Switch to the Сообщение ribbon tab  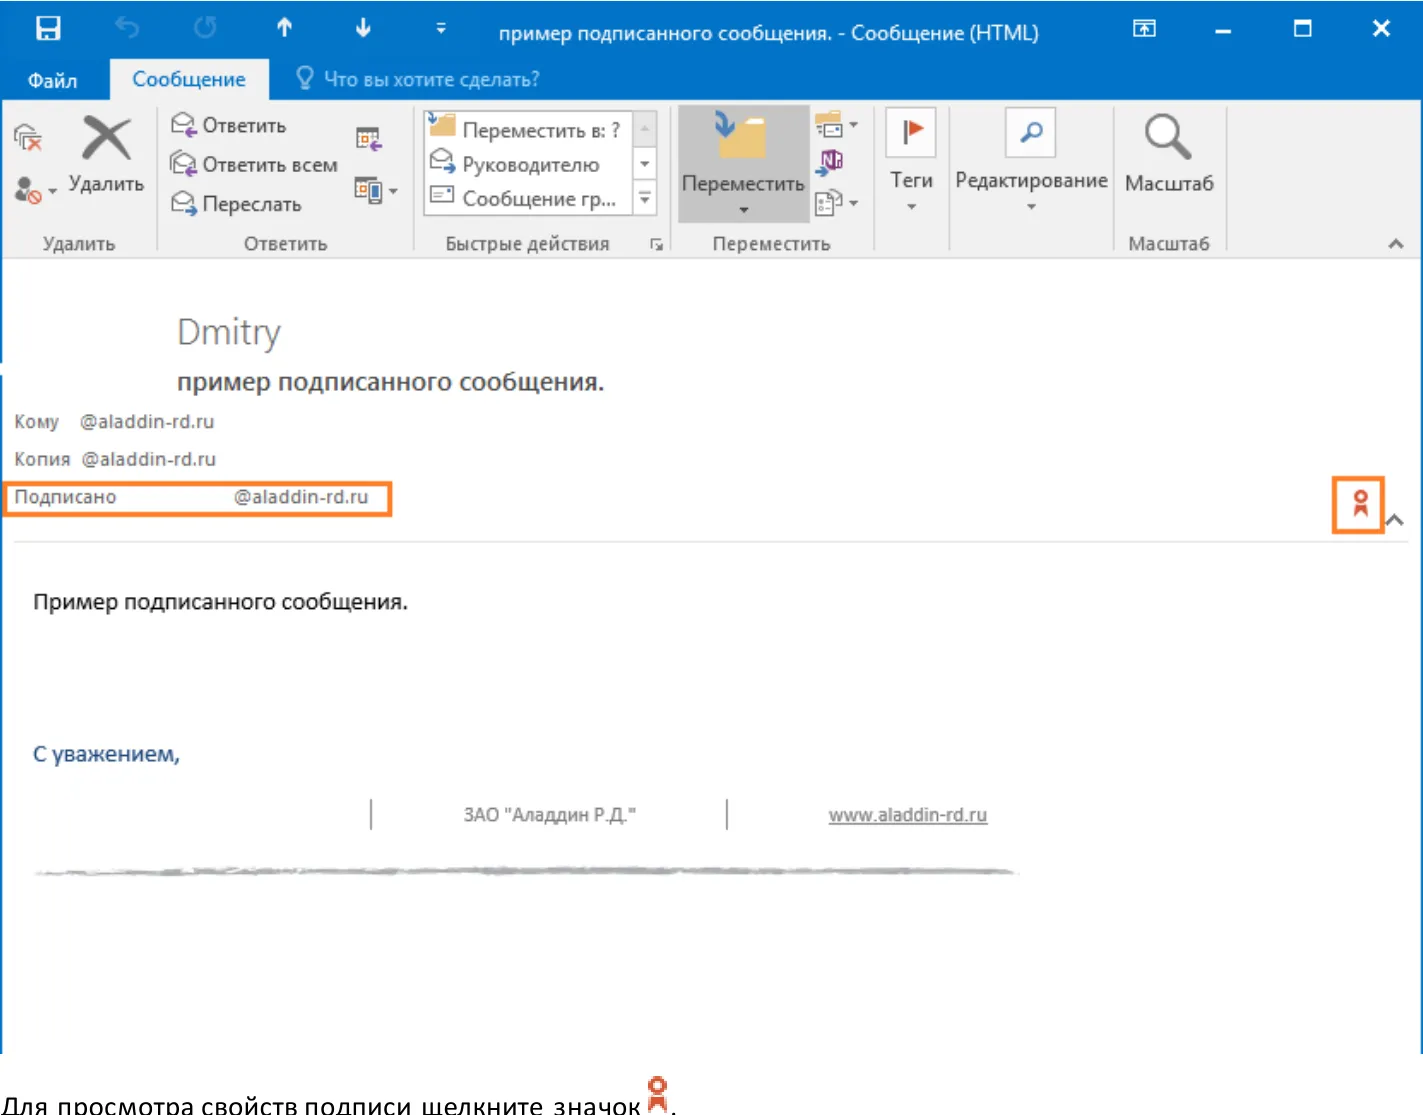[189, 79]
